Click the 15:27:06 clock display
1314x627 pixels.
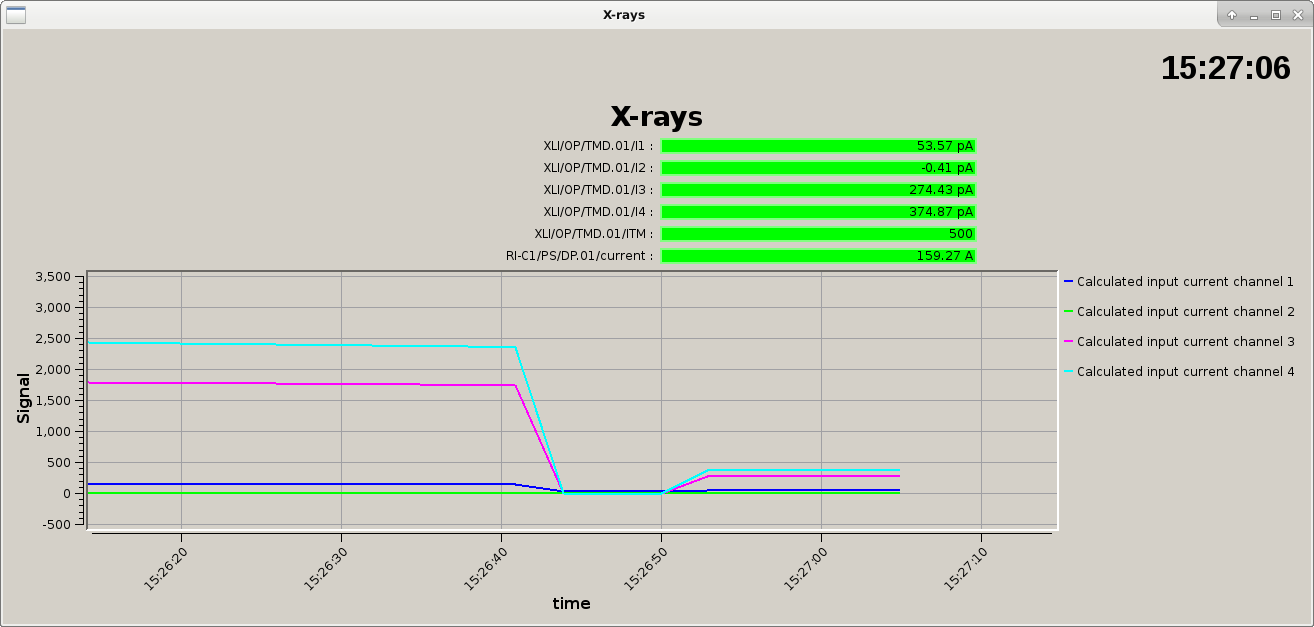pyautogui.click(x=1225, y=68)
